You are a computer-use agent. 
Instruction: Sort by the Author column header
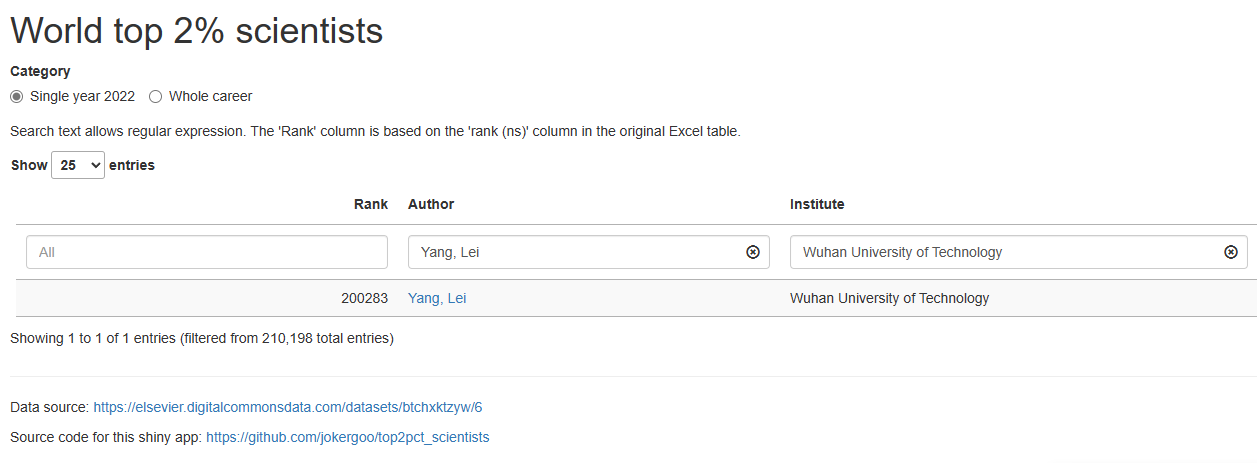[431, 204]
